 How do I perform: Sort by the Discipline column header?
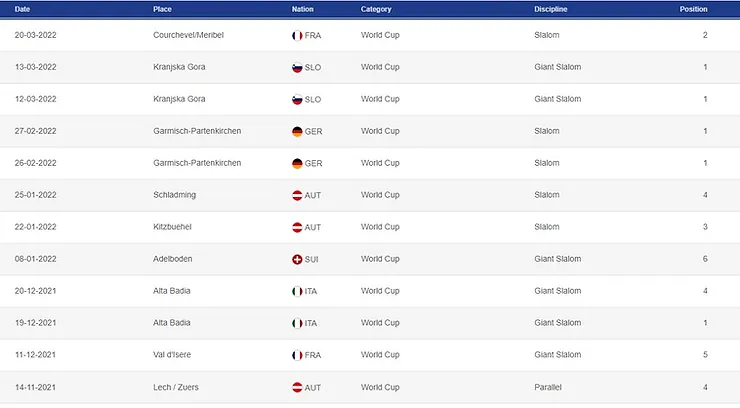551,9
